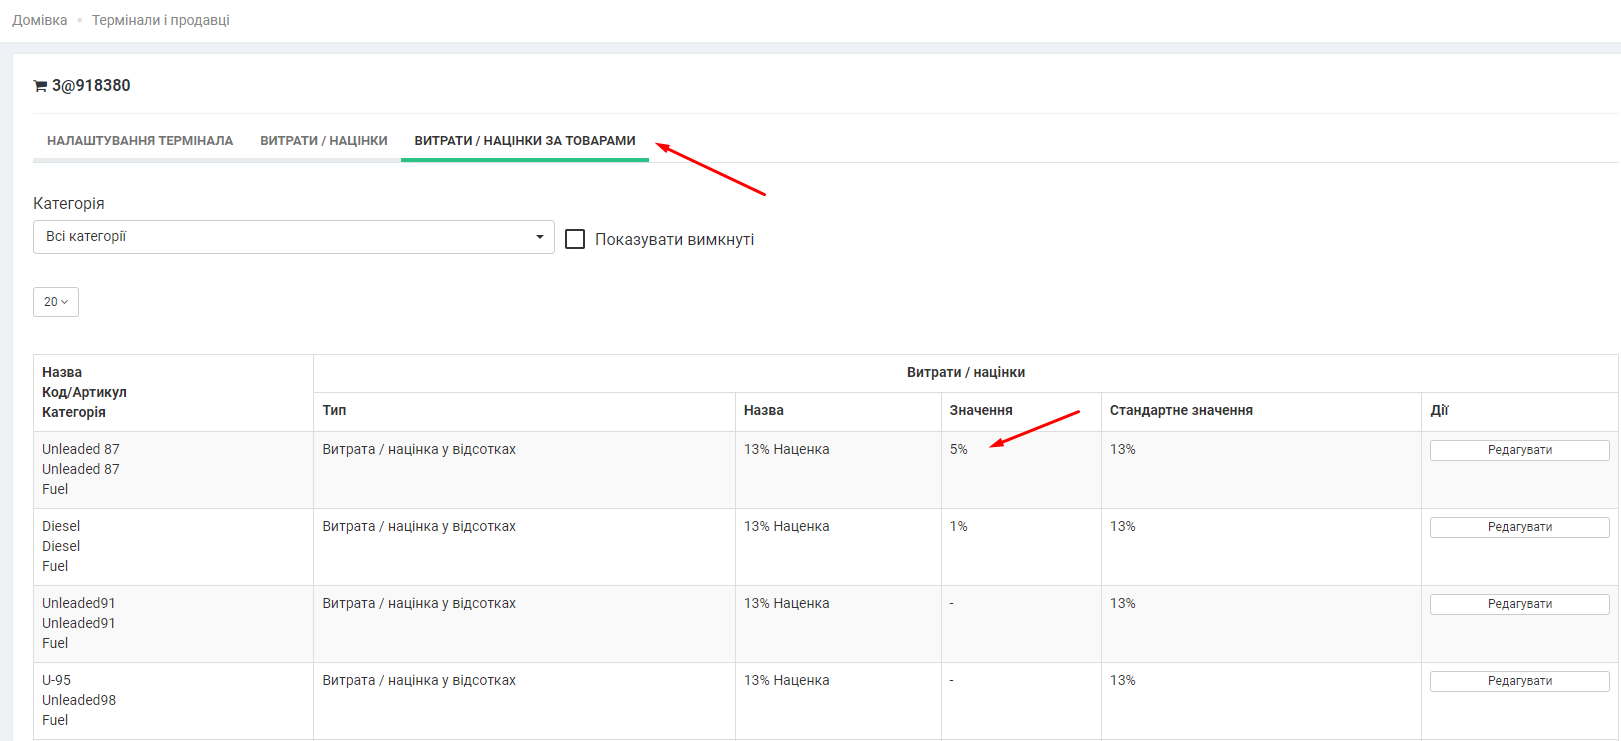The height and width of the screenshot is (741, 1621).
Task: Enable the Показувати вимкнуті checkbox
Action: pyautogui.click(x=575, y=239)
